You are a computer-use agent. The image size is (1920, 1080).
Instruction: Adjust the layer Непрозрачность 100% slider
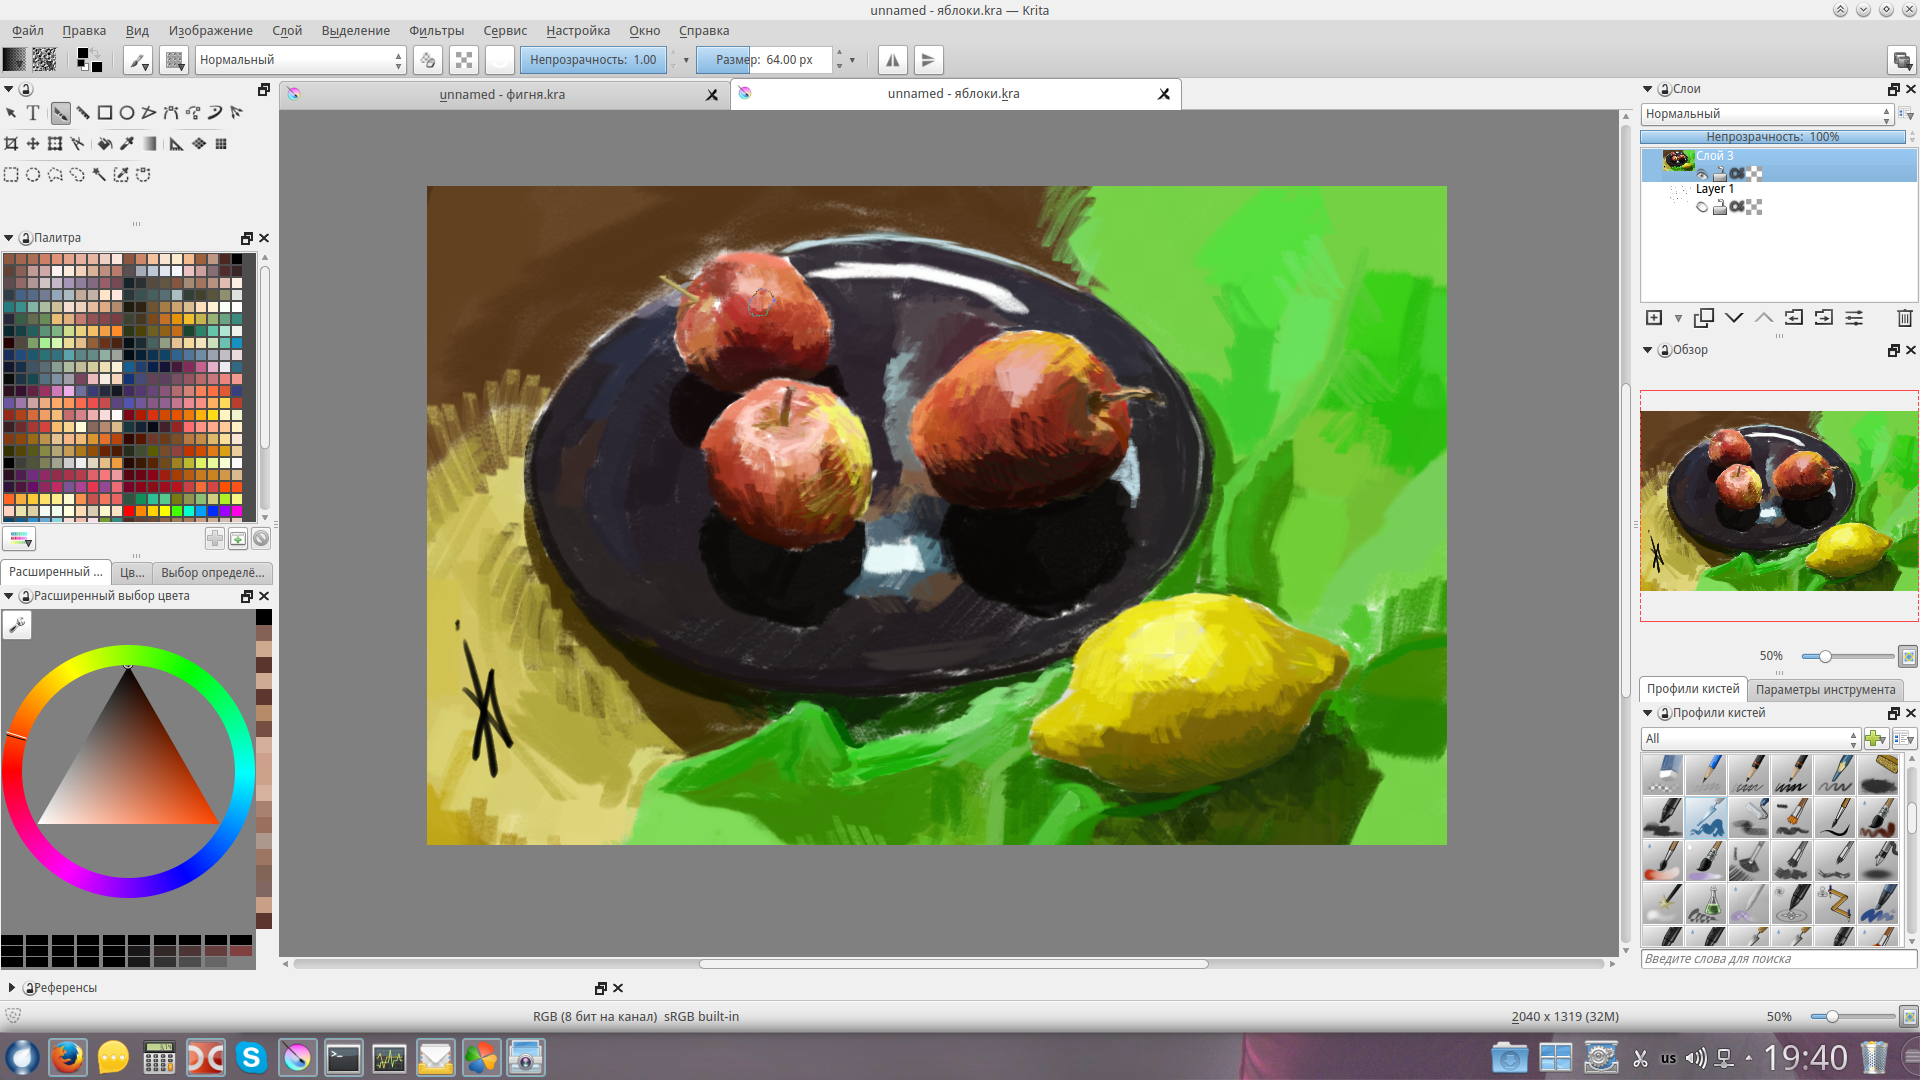(x=1772, y=137)
